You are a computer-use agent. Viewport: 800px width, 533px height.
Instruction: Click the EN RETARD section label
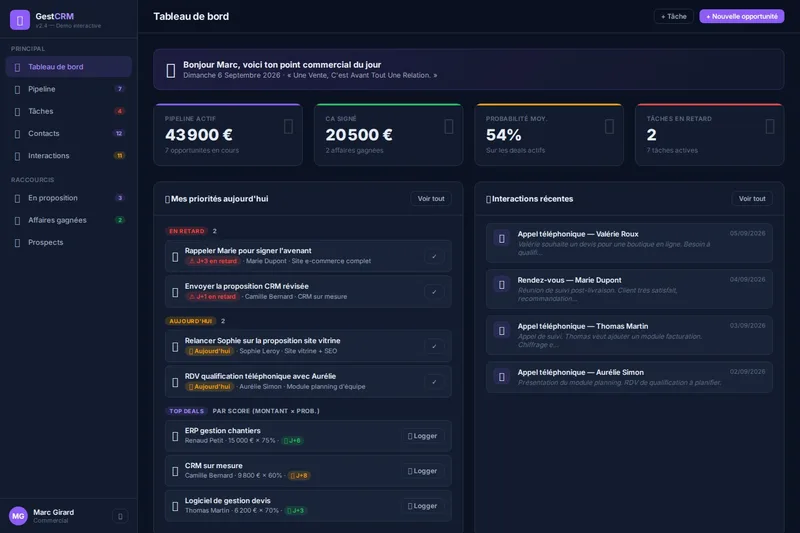click(187, 231)
